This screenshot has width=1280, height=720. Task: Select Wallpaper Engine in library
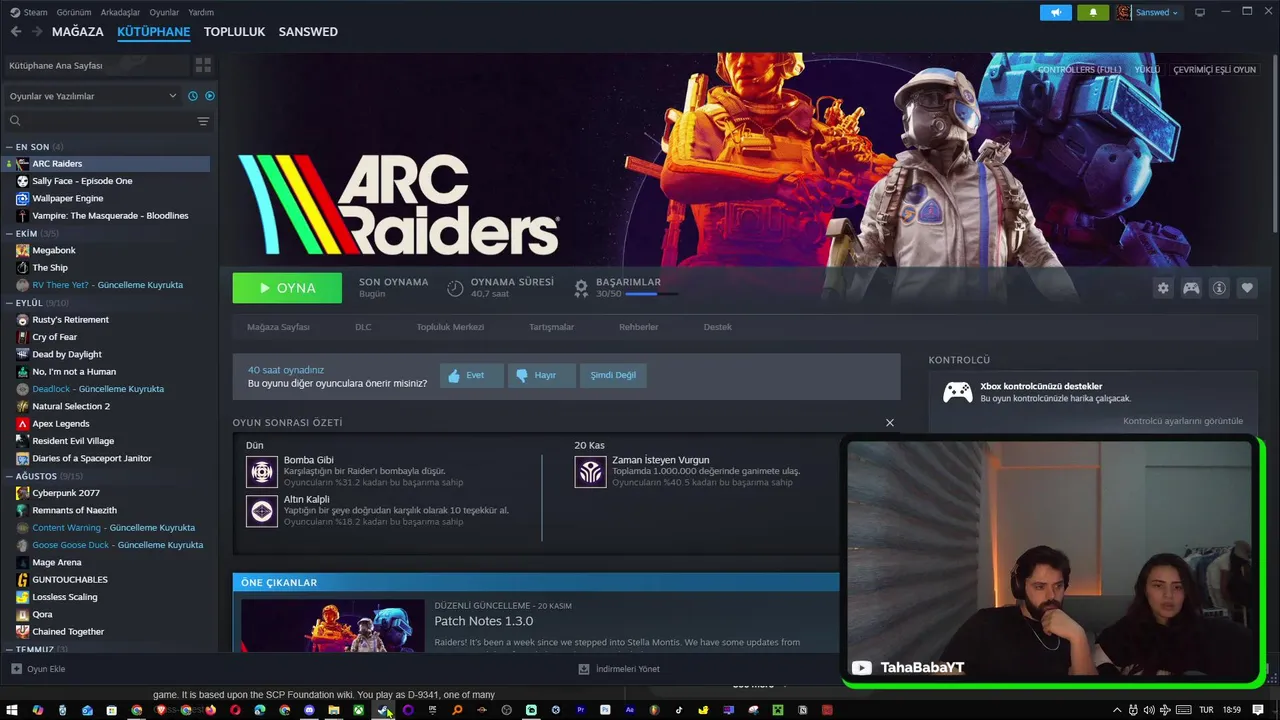(x=67, y=198)
